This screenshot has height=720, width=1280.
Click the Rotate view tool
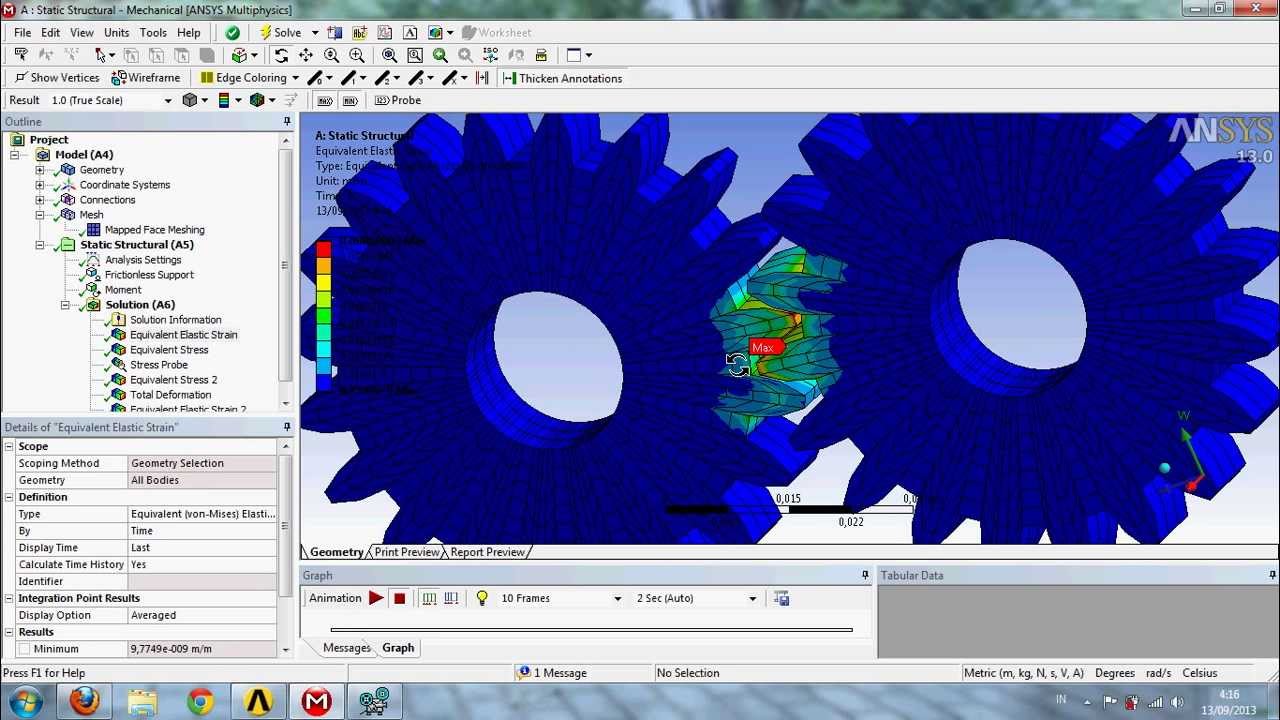coord(281,55)
